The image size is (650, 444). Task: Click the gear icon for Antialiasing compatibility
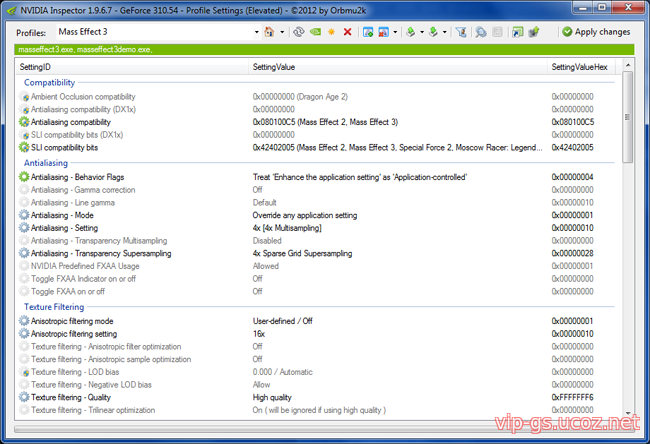pos(24,122)
